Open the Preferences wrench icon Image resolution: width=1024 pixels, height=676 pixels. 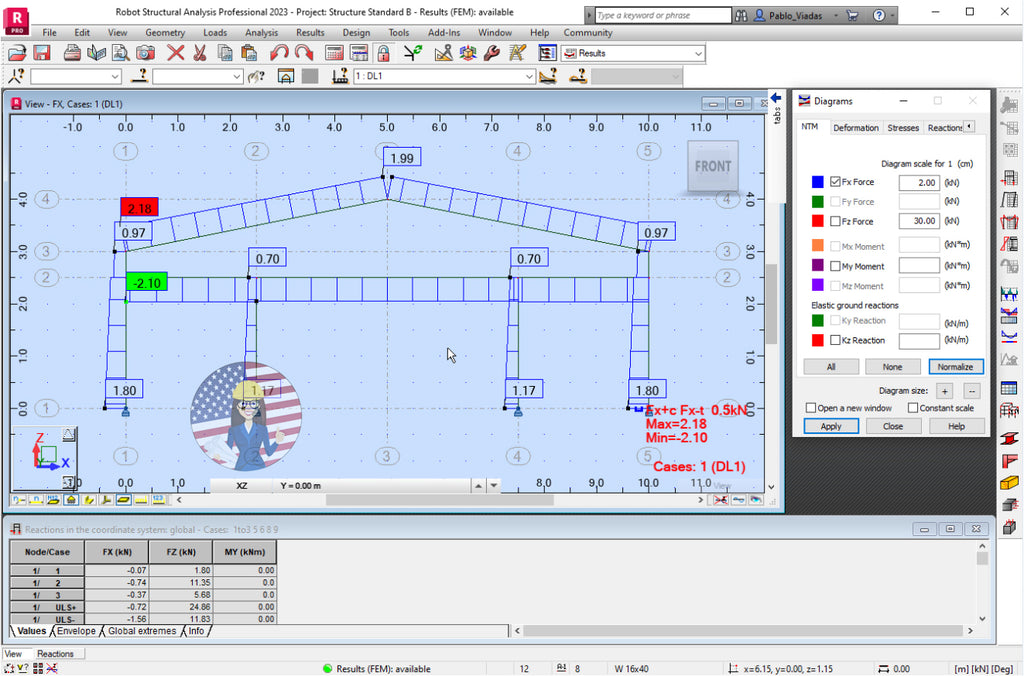pyautogui.click(x=492, y=53)
